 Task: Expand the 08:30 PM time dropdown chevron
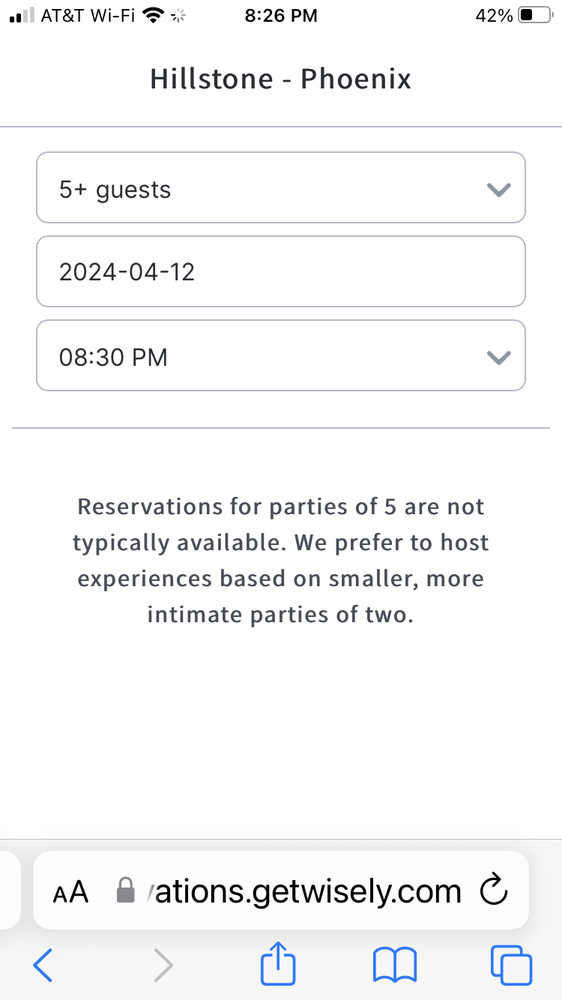[x=498, y=358]
